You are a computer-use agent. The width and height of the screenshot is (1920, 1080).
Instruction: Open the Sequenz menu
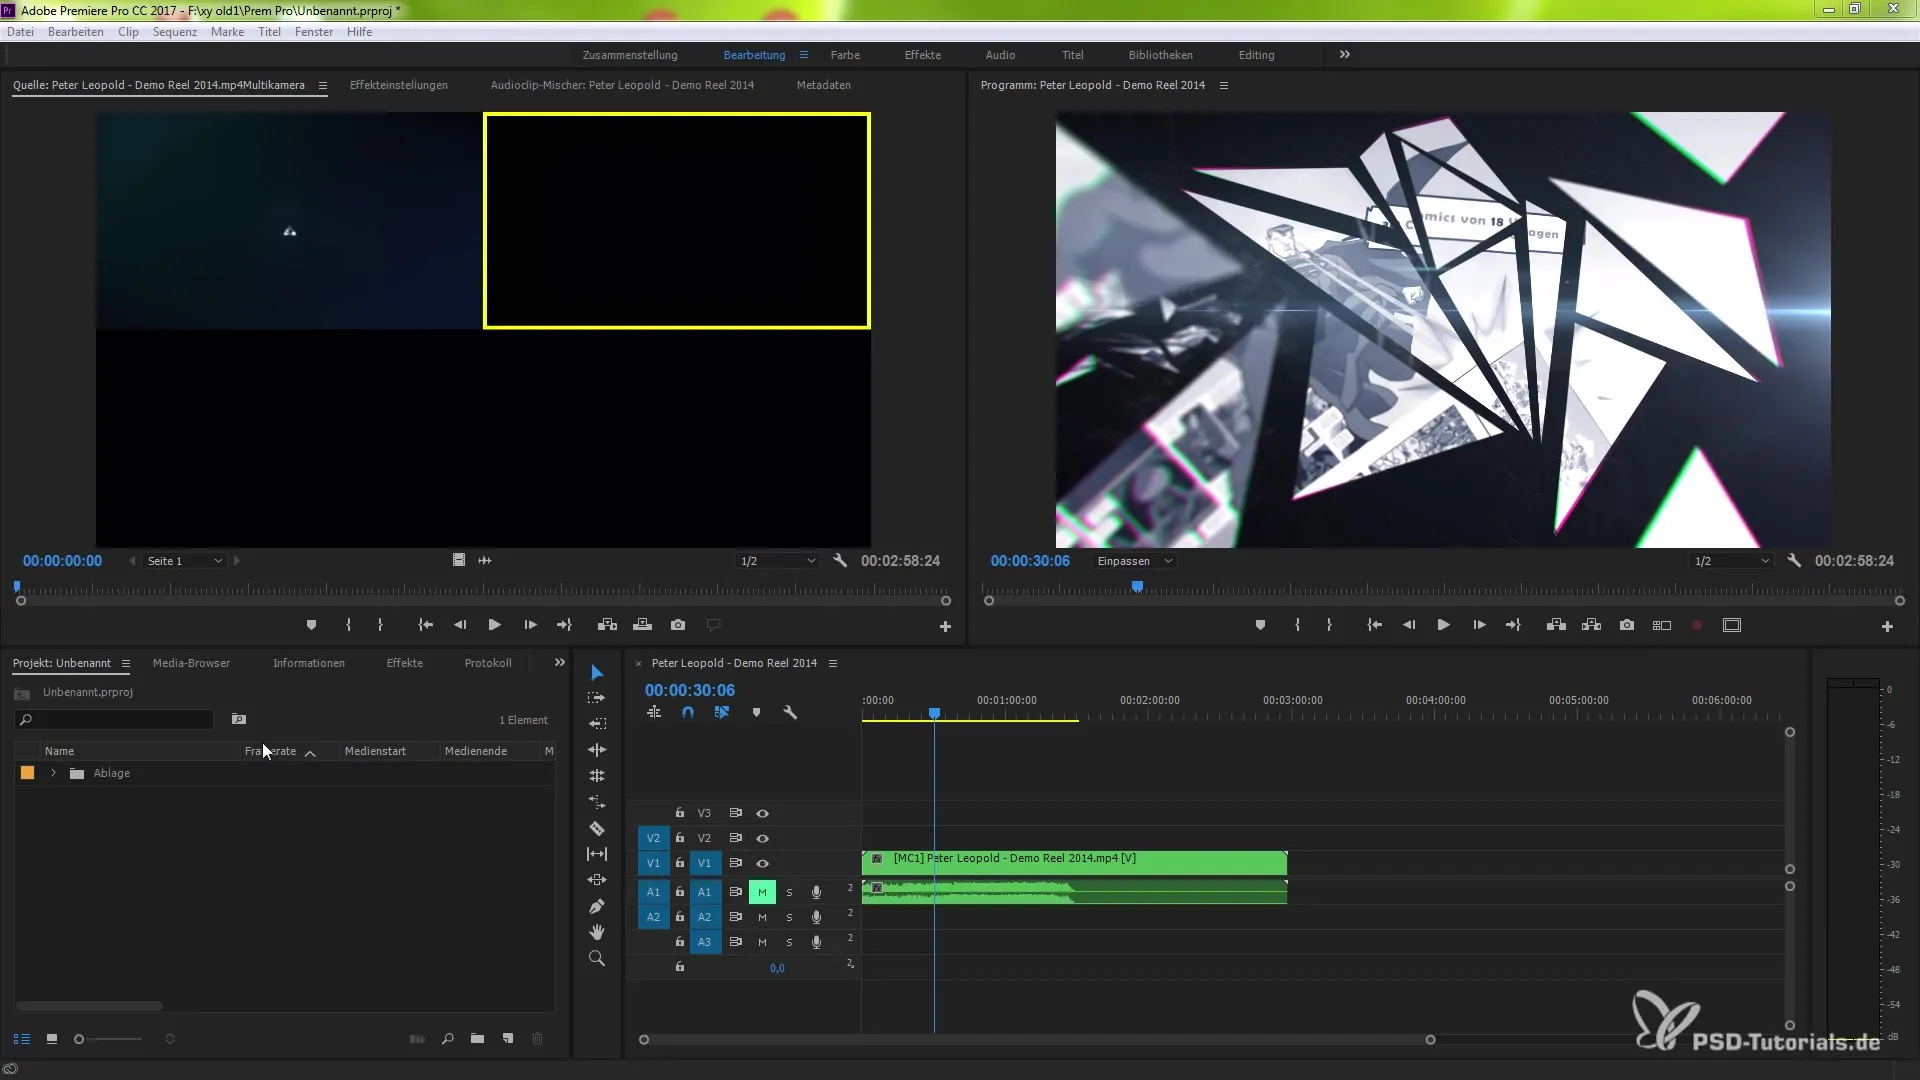[175, 32]
